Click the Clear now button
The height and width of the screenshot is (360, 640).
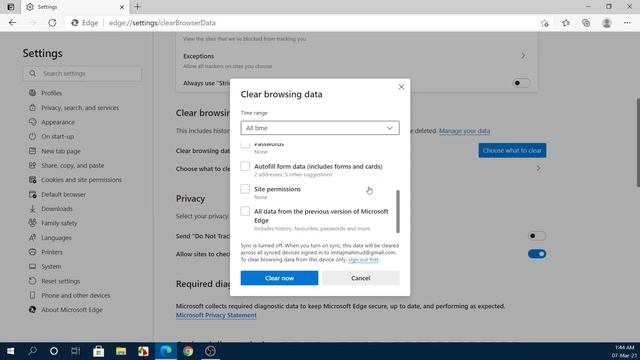(279, 278)
